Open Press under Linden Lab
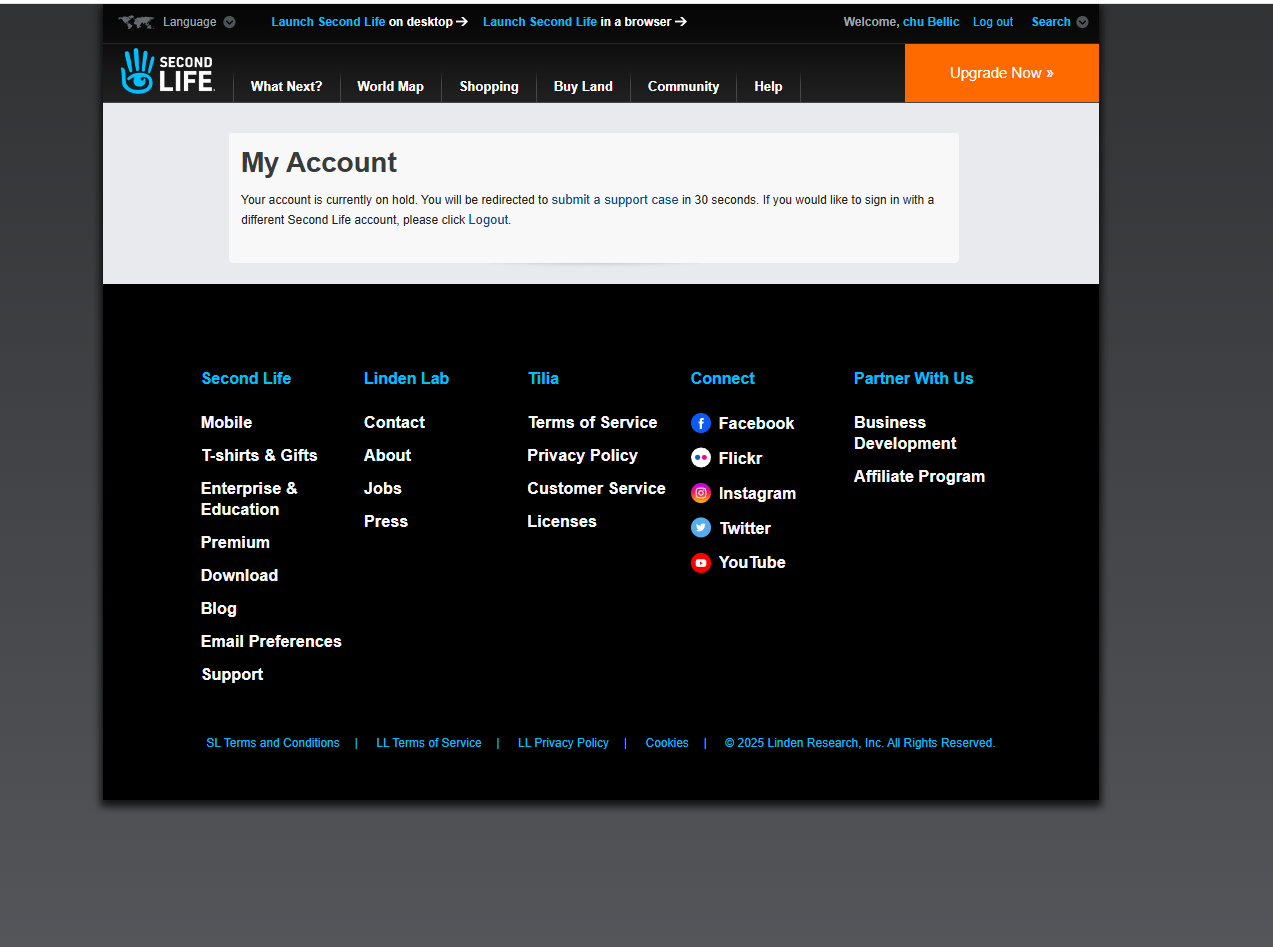The image size is (1273, 947). coord(386,522)
